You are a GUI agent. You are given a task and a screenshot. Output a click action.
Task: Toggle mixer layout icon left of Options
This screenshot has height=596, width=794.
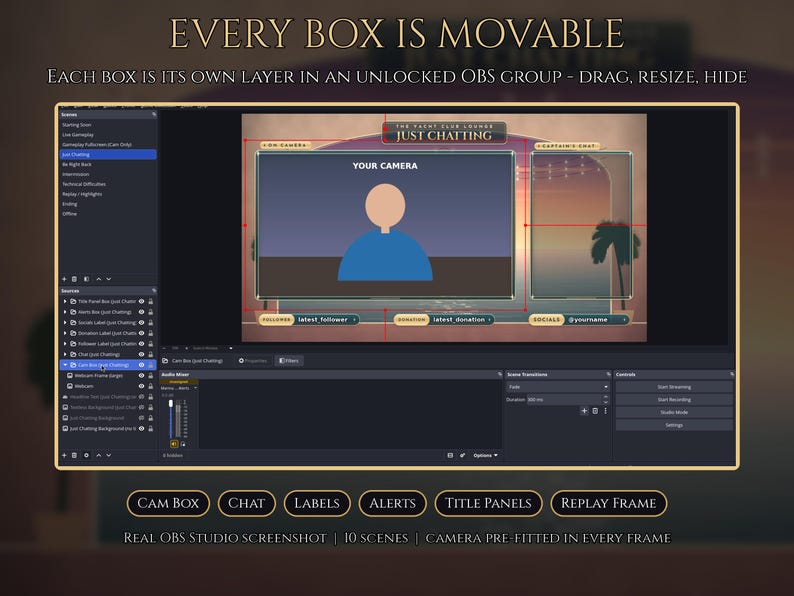click(x=450, y=455)
